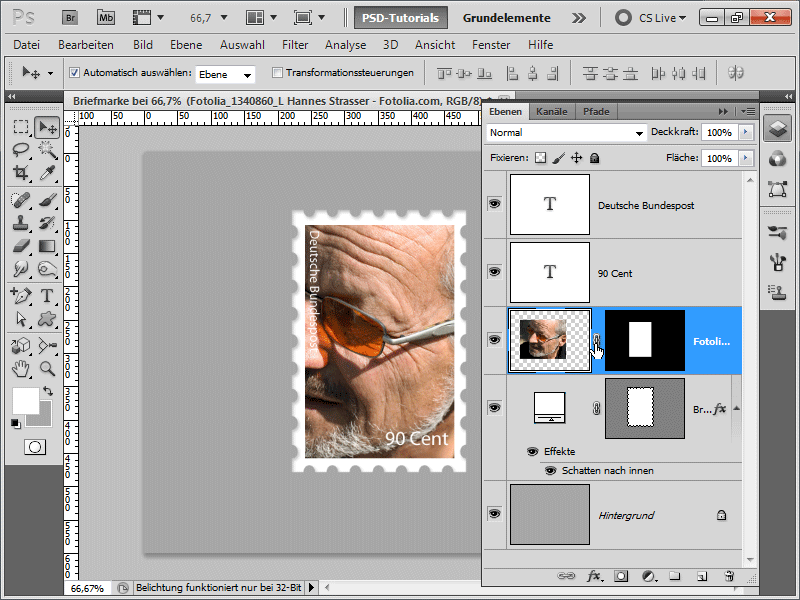Image resolution: width=800 pixels, height=600 pixels.
Task: Select the Eyedropper tool
Action: tap(47, 173)
